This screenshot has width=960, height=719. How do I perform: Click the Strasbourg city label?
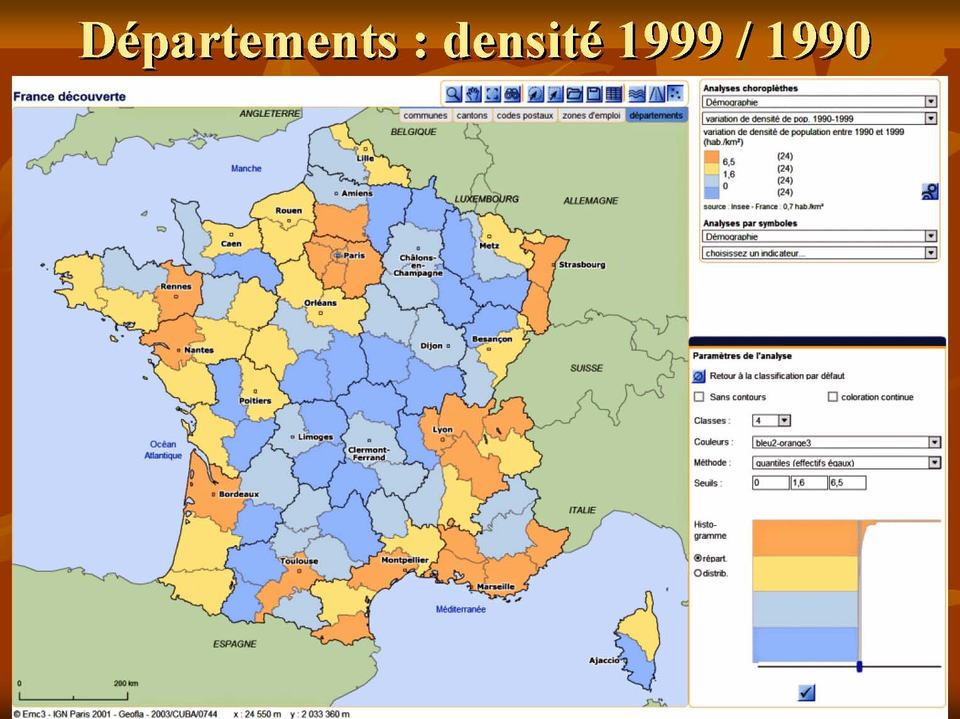[582, 265]
